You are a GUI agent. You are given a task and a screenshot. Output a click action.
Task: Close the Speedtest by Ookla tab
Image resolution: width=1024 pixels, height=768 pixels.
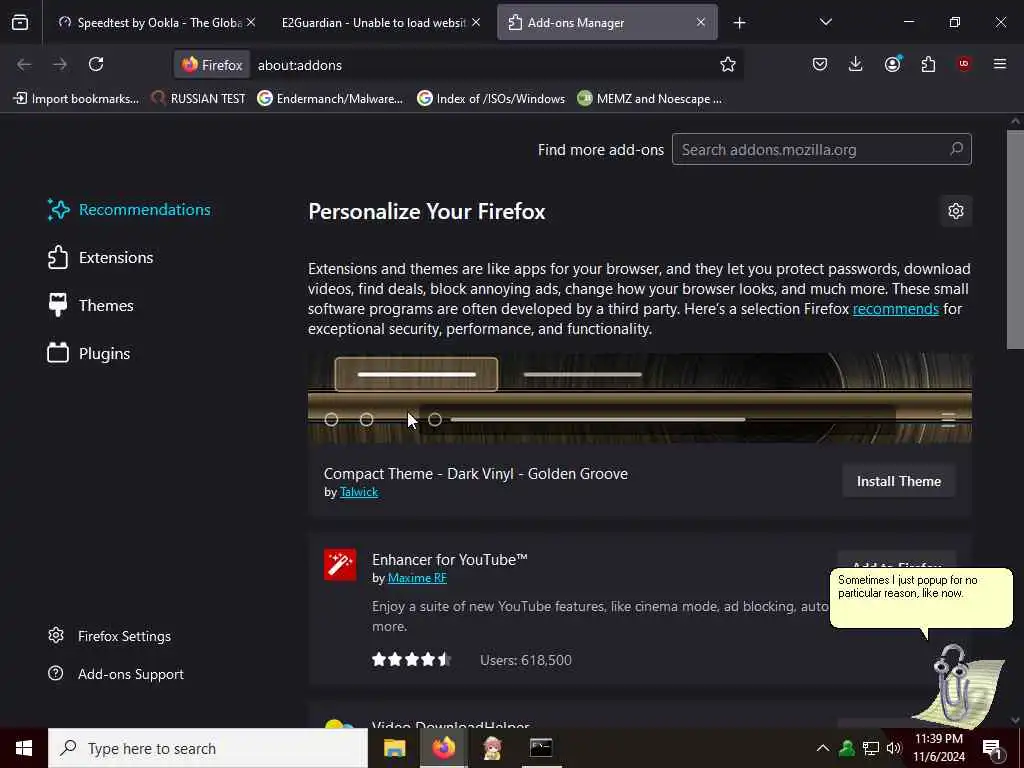point(251,22)
